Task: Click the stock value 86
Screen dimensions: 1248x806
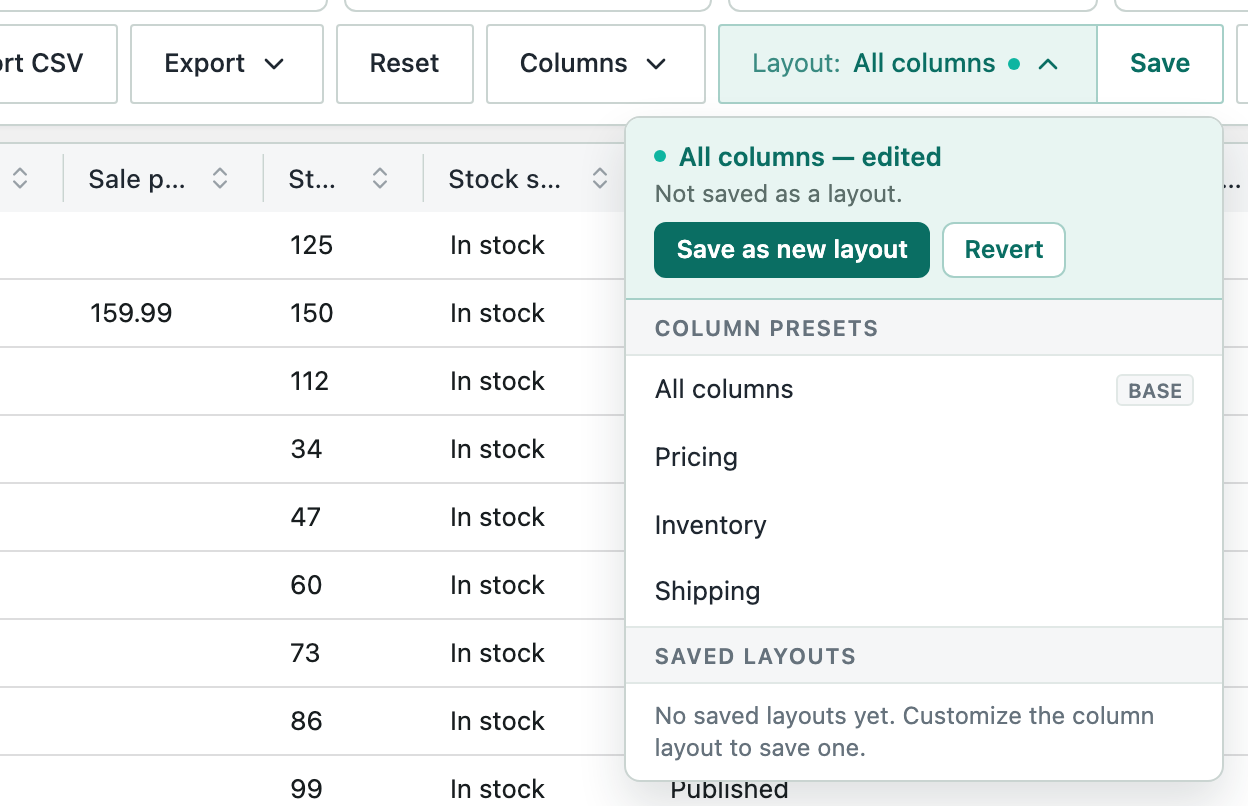Action: (306, 722)
